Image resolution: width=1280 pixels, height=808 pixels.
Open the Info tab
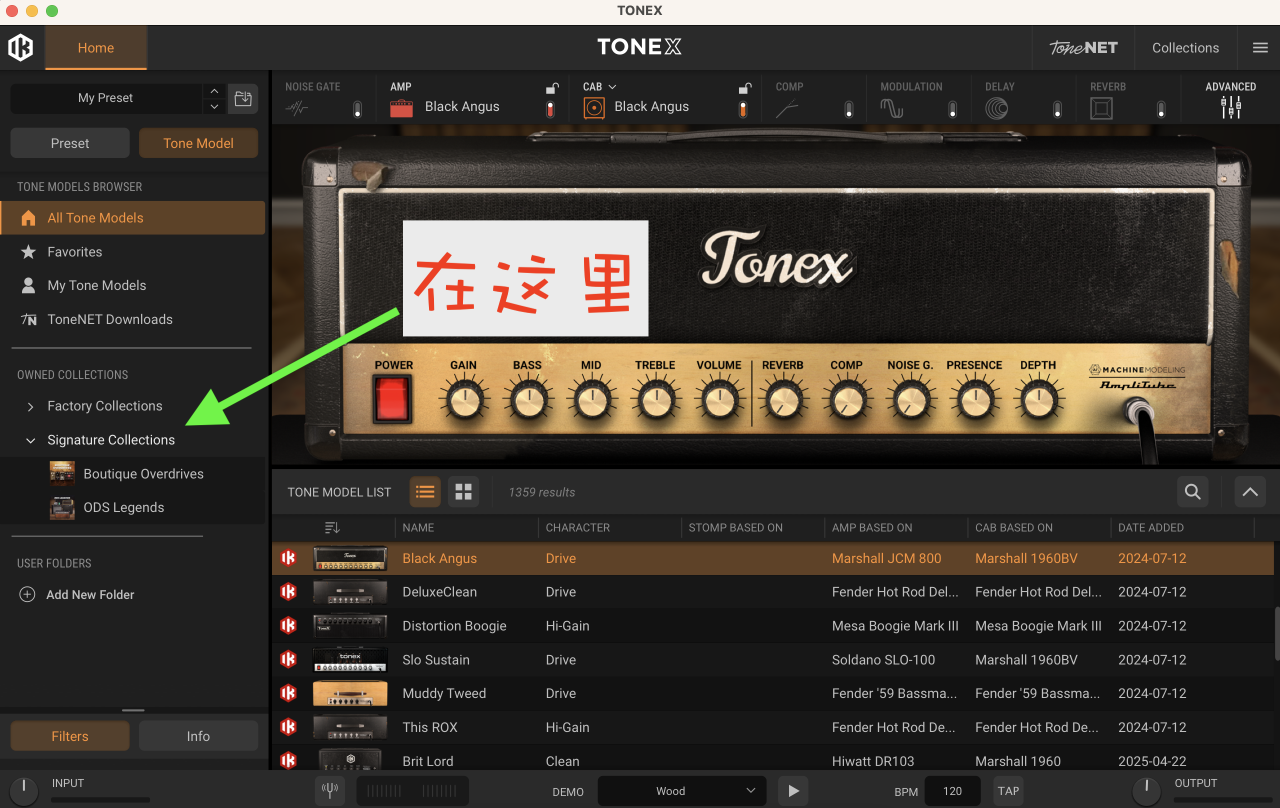(x=198, y=736)
